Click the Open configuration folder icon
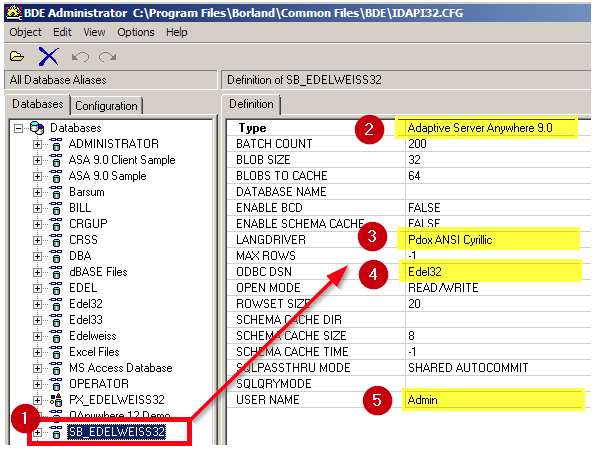Viewport: 605px width, 454px height. (x=17, y=57)
